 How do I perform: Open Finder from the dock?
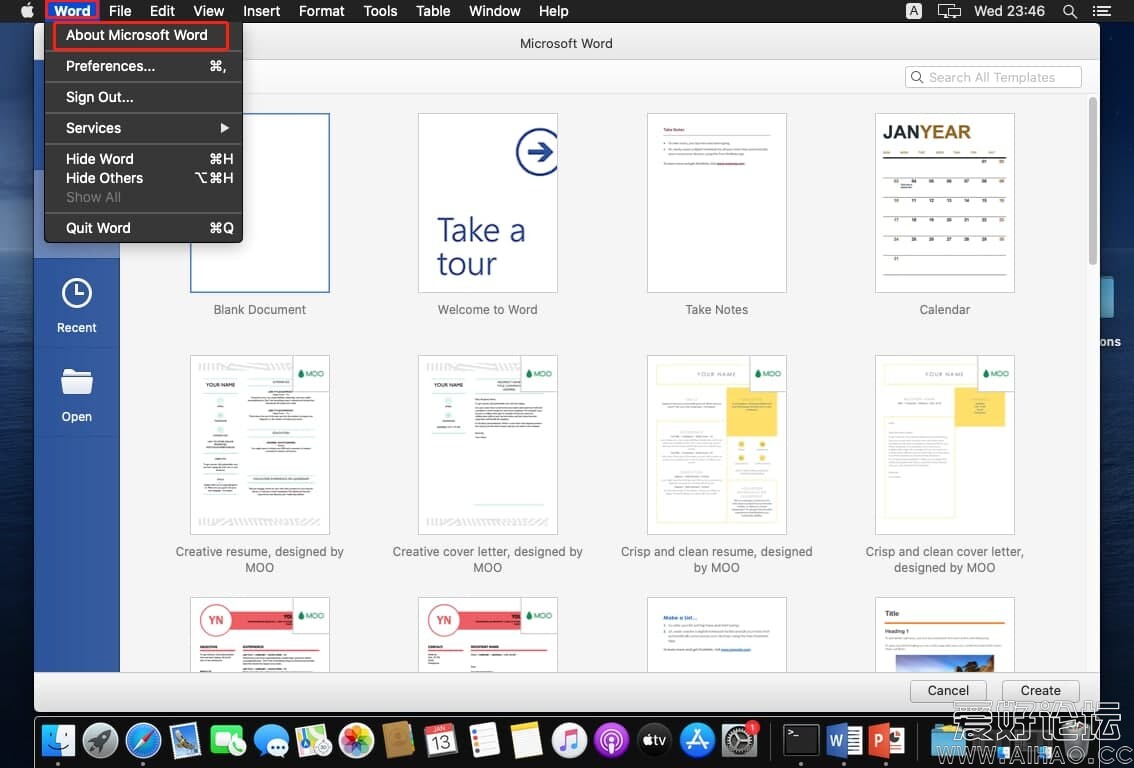point(58,740)
